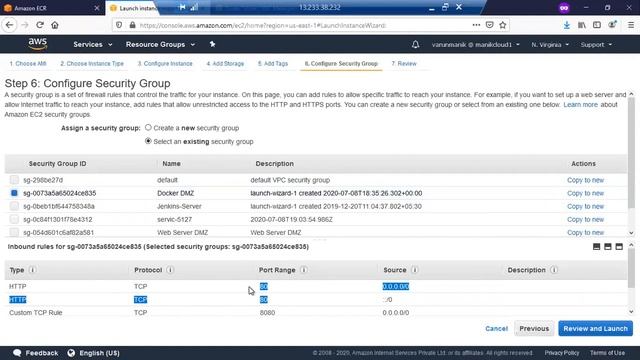This screenshot has height=360, width=640.
Task: Select Create a new security group radio
Action: point(148,127)
